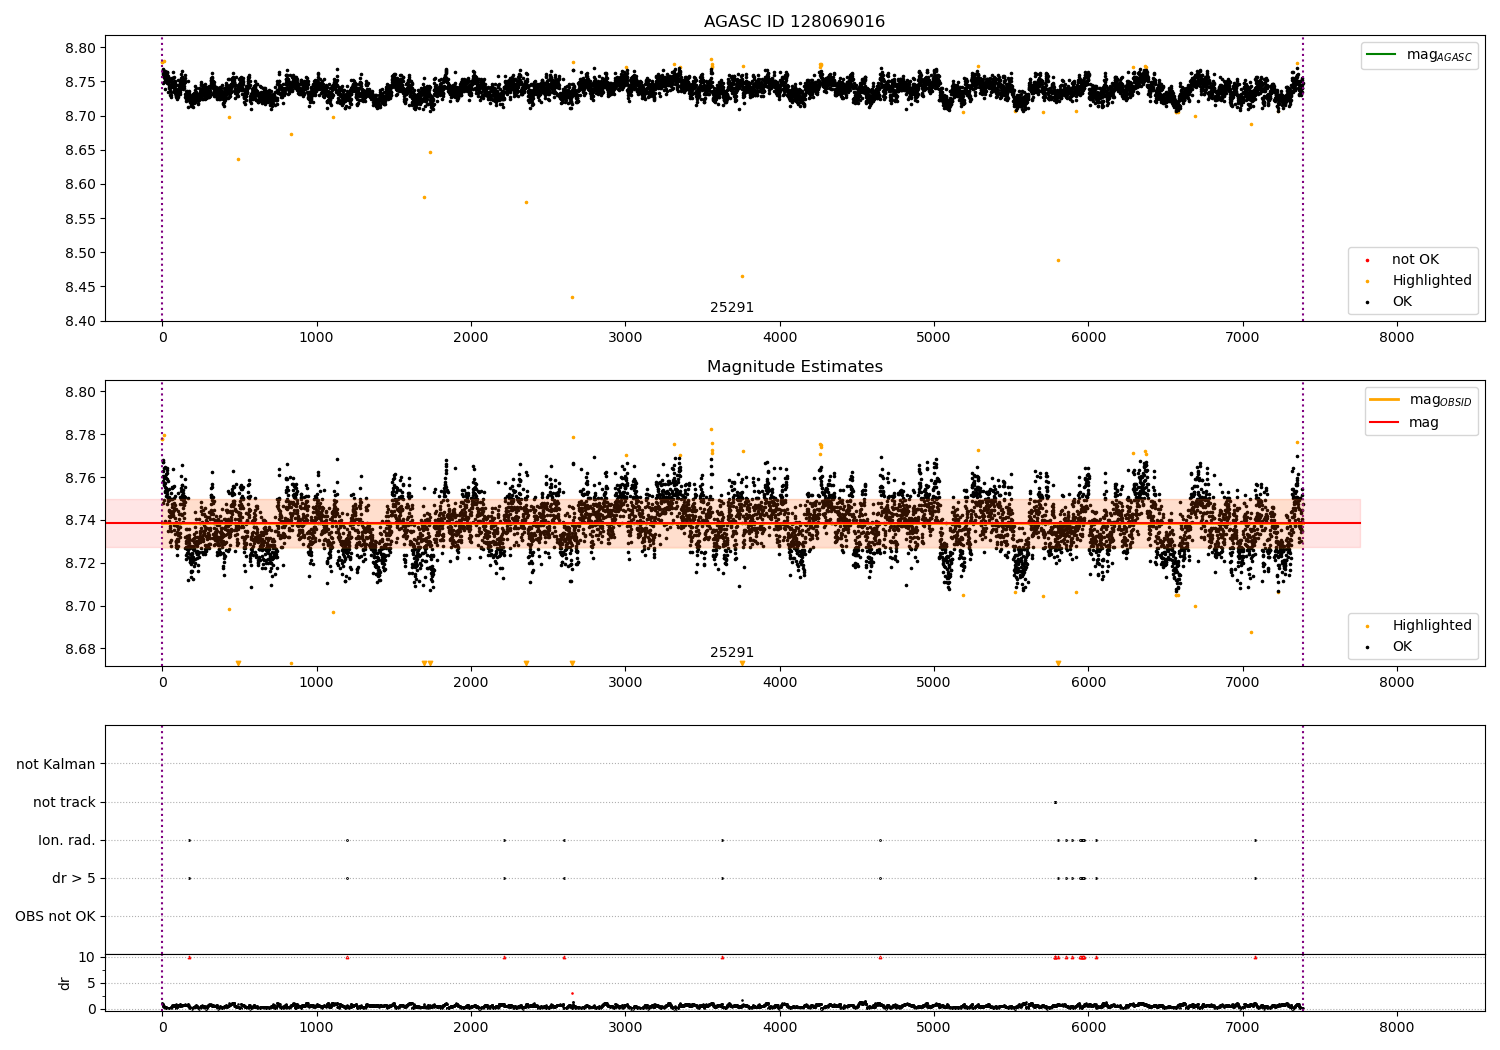
Task: Click the 2000 x-tick under the bottom plot
Action: [x=471, y=1027]
